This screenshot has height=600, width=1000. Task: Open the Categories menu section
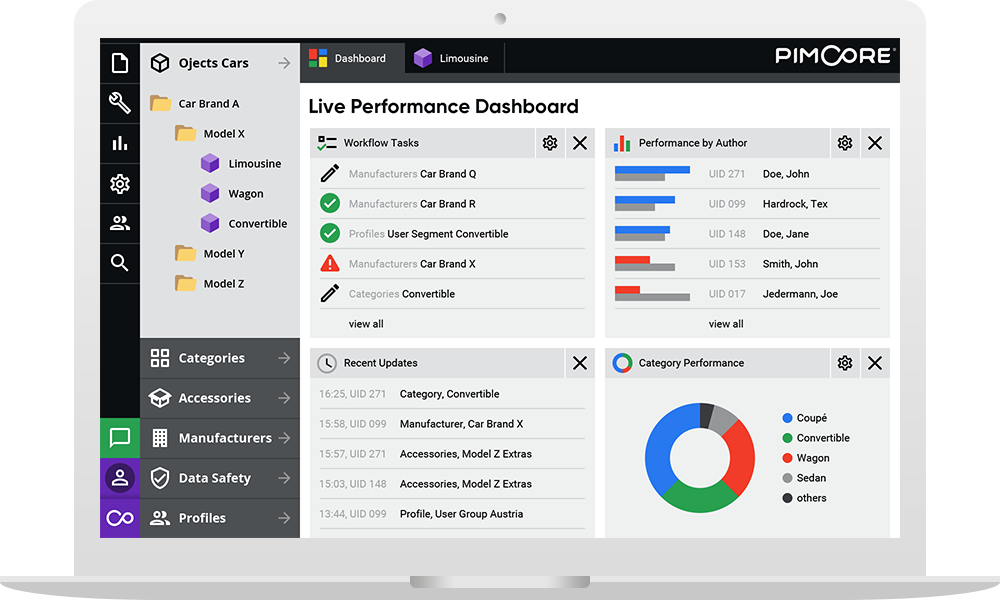coord(220,358)
